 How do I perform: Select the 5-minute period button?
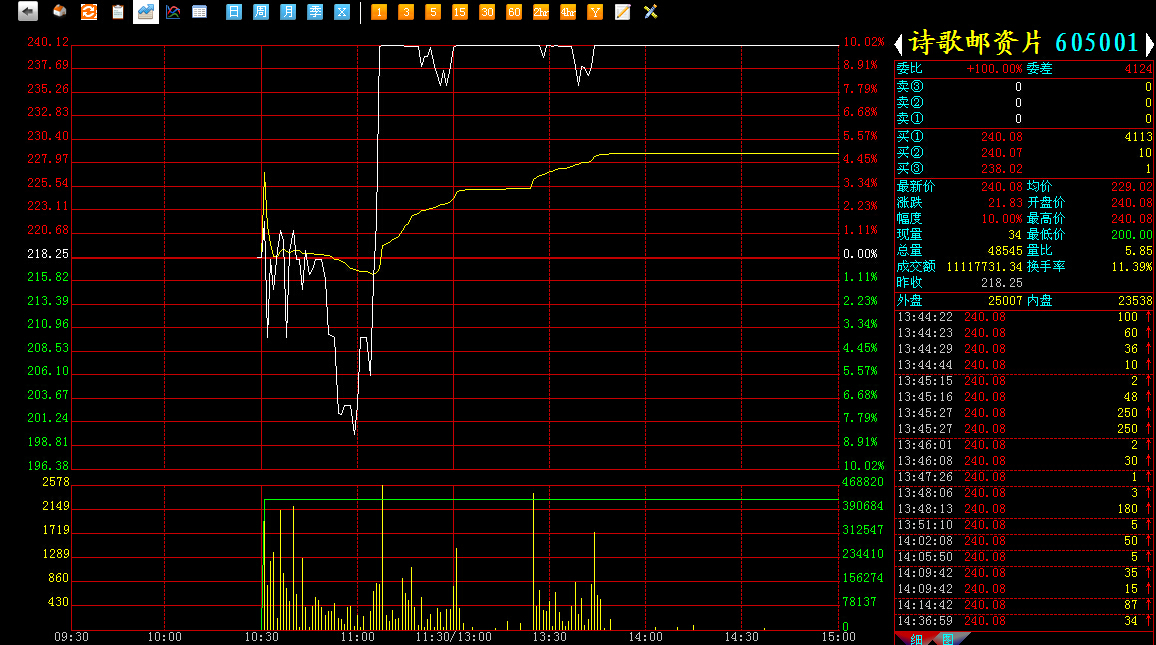433,12
